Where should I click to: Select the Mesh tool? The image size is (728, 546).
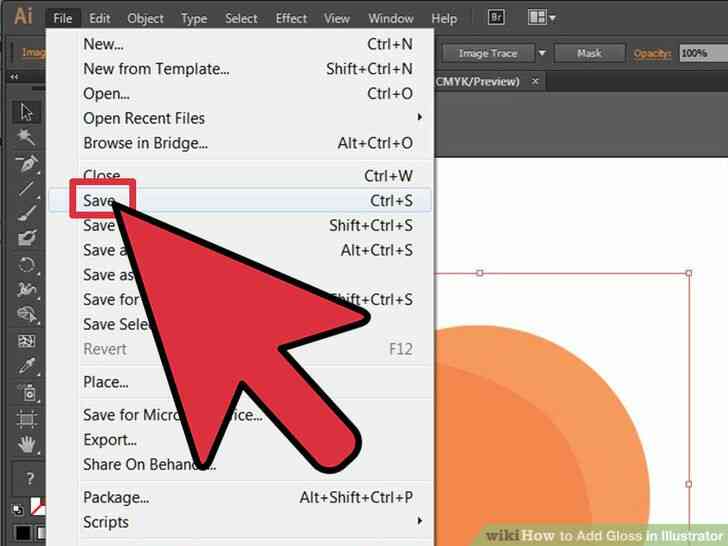26,341
